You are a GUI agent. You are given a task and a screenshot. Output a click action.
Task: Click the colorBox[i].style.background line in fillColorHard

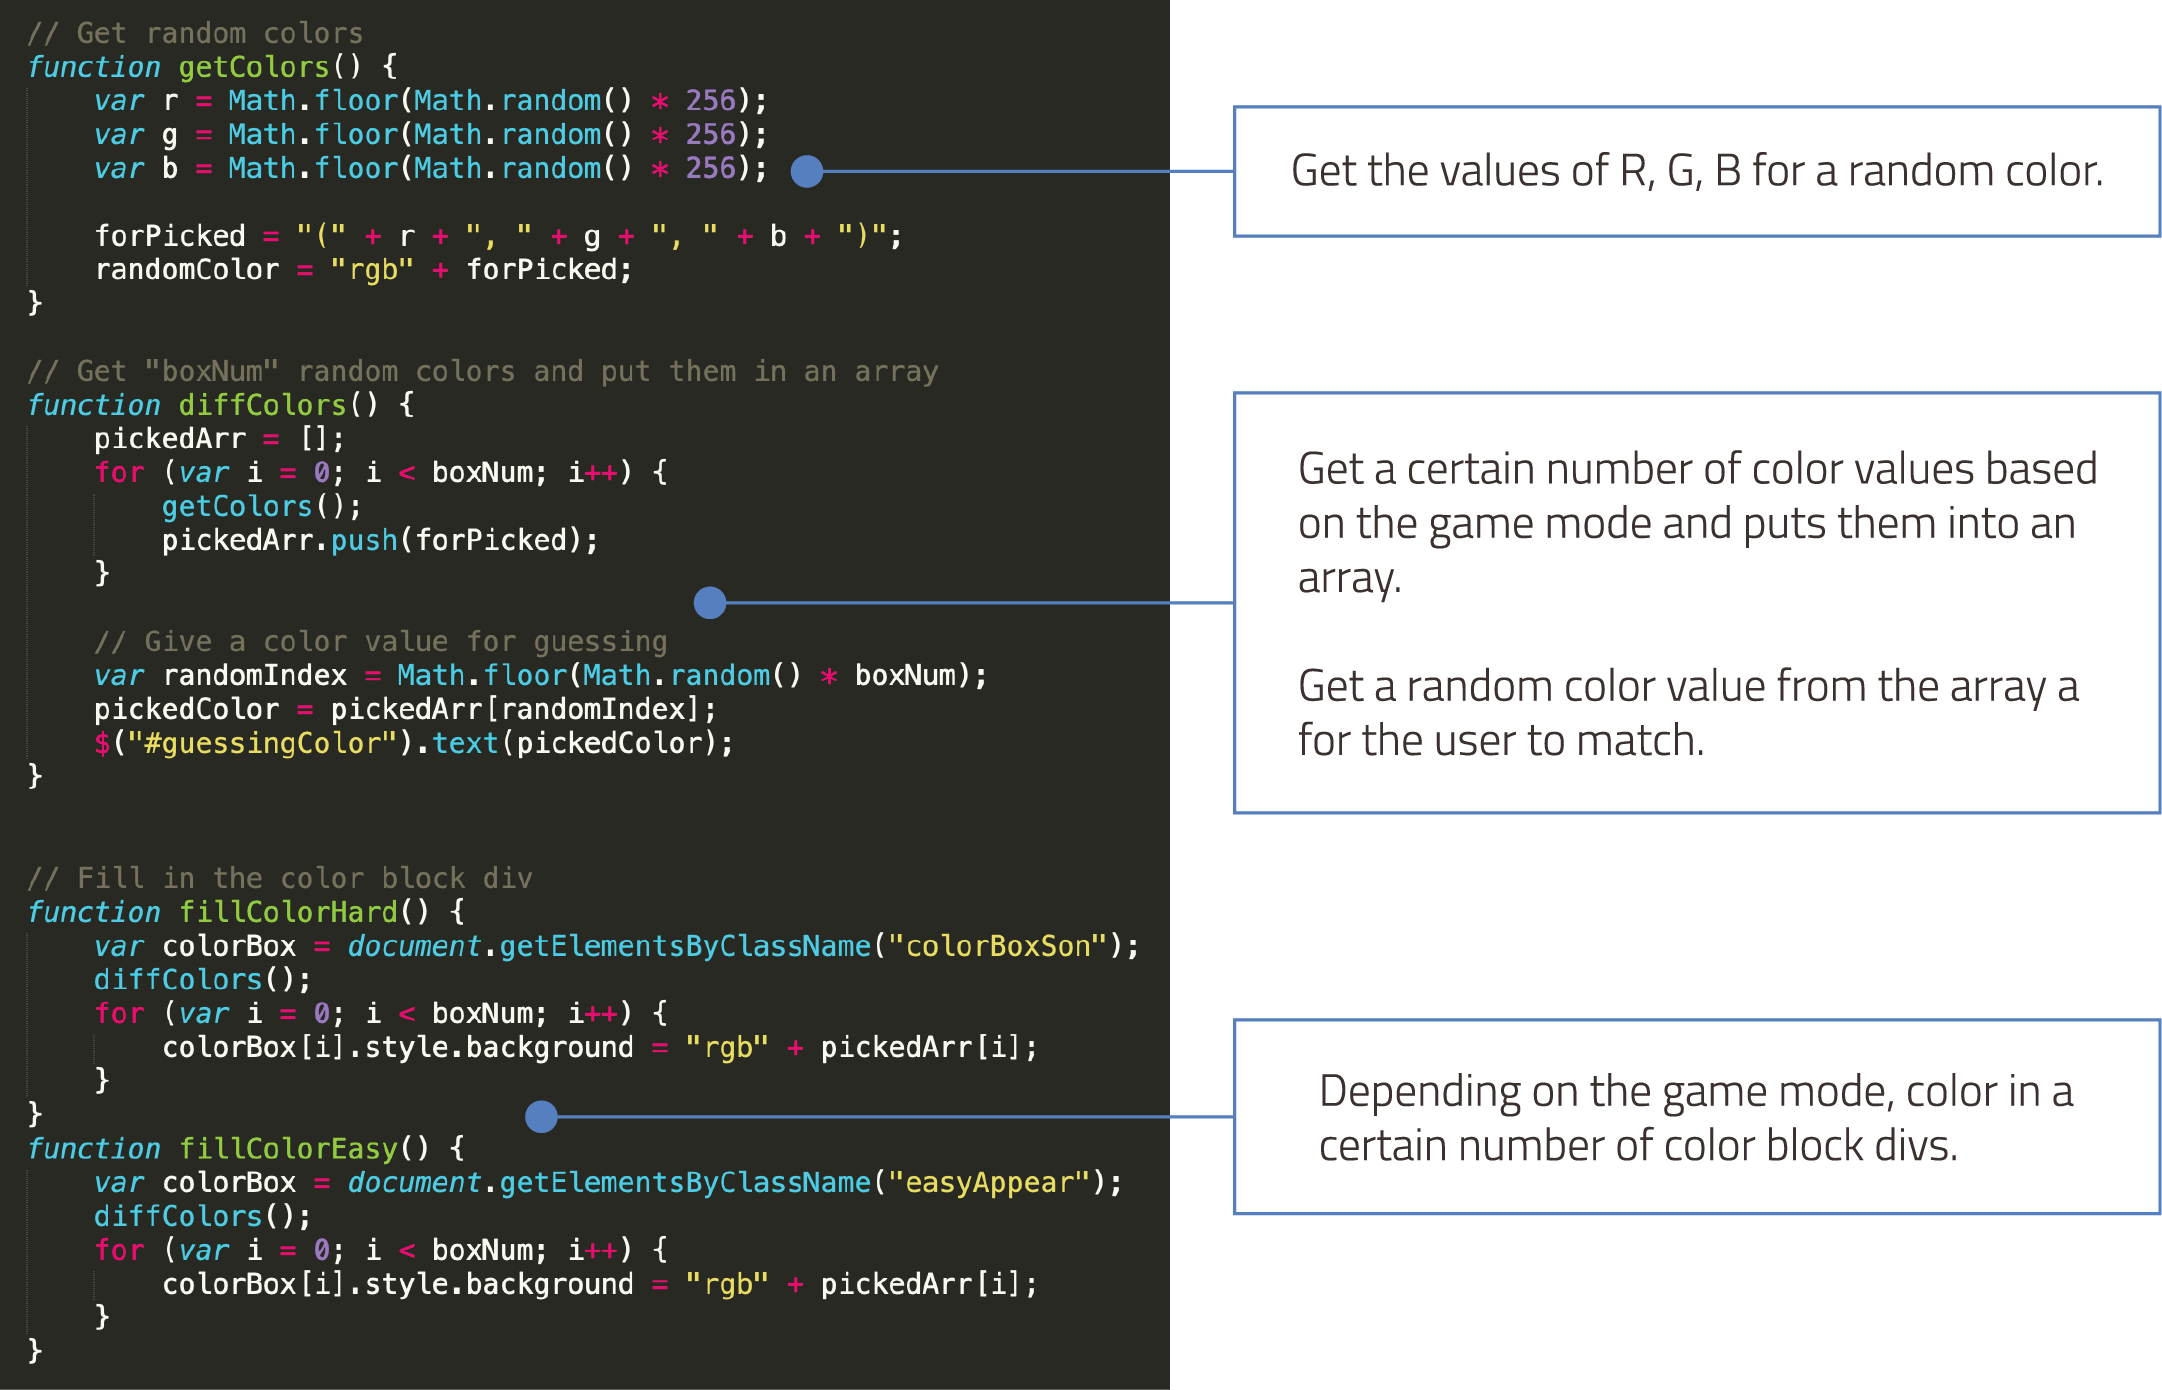coord(600,1048)
